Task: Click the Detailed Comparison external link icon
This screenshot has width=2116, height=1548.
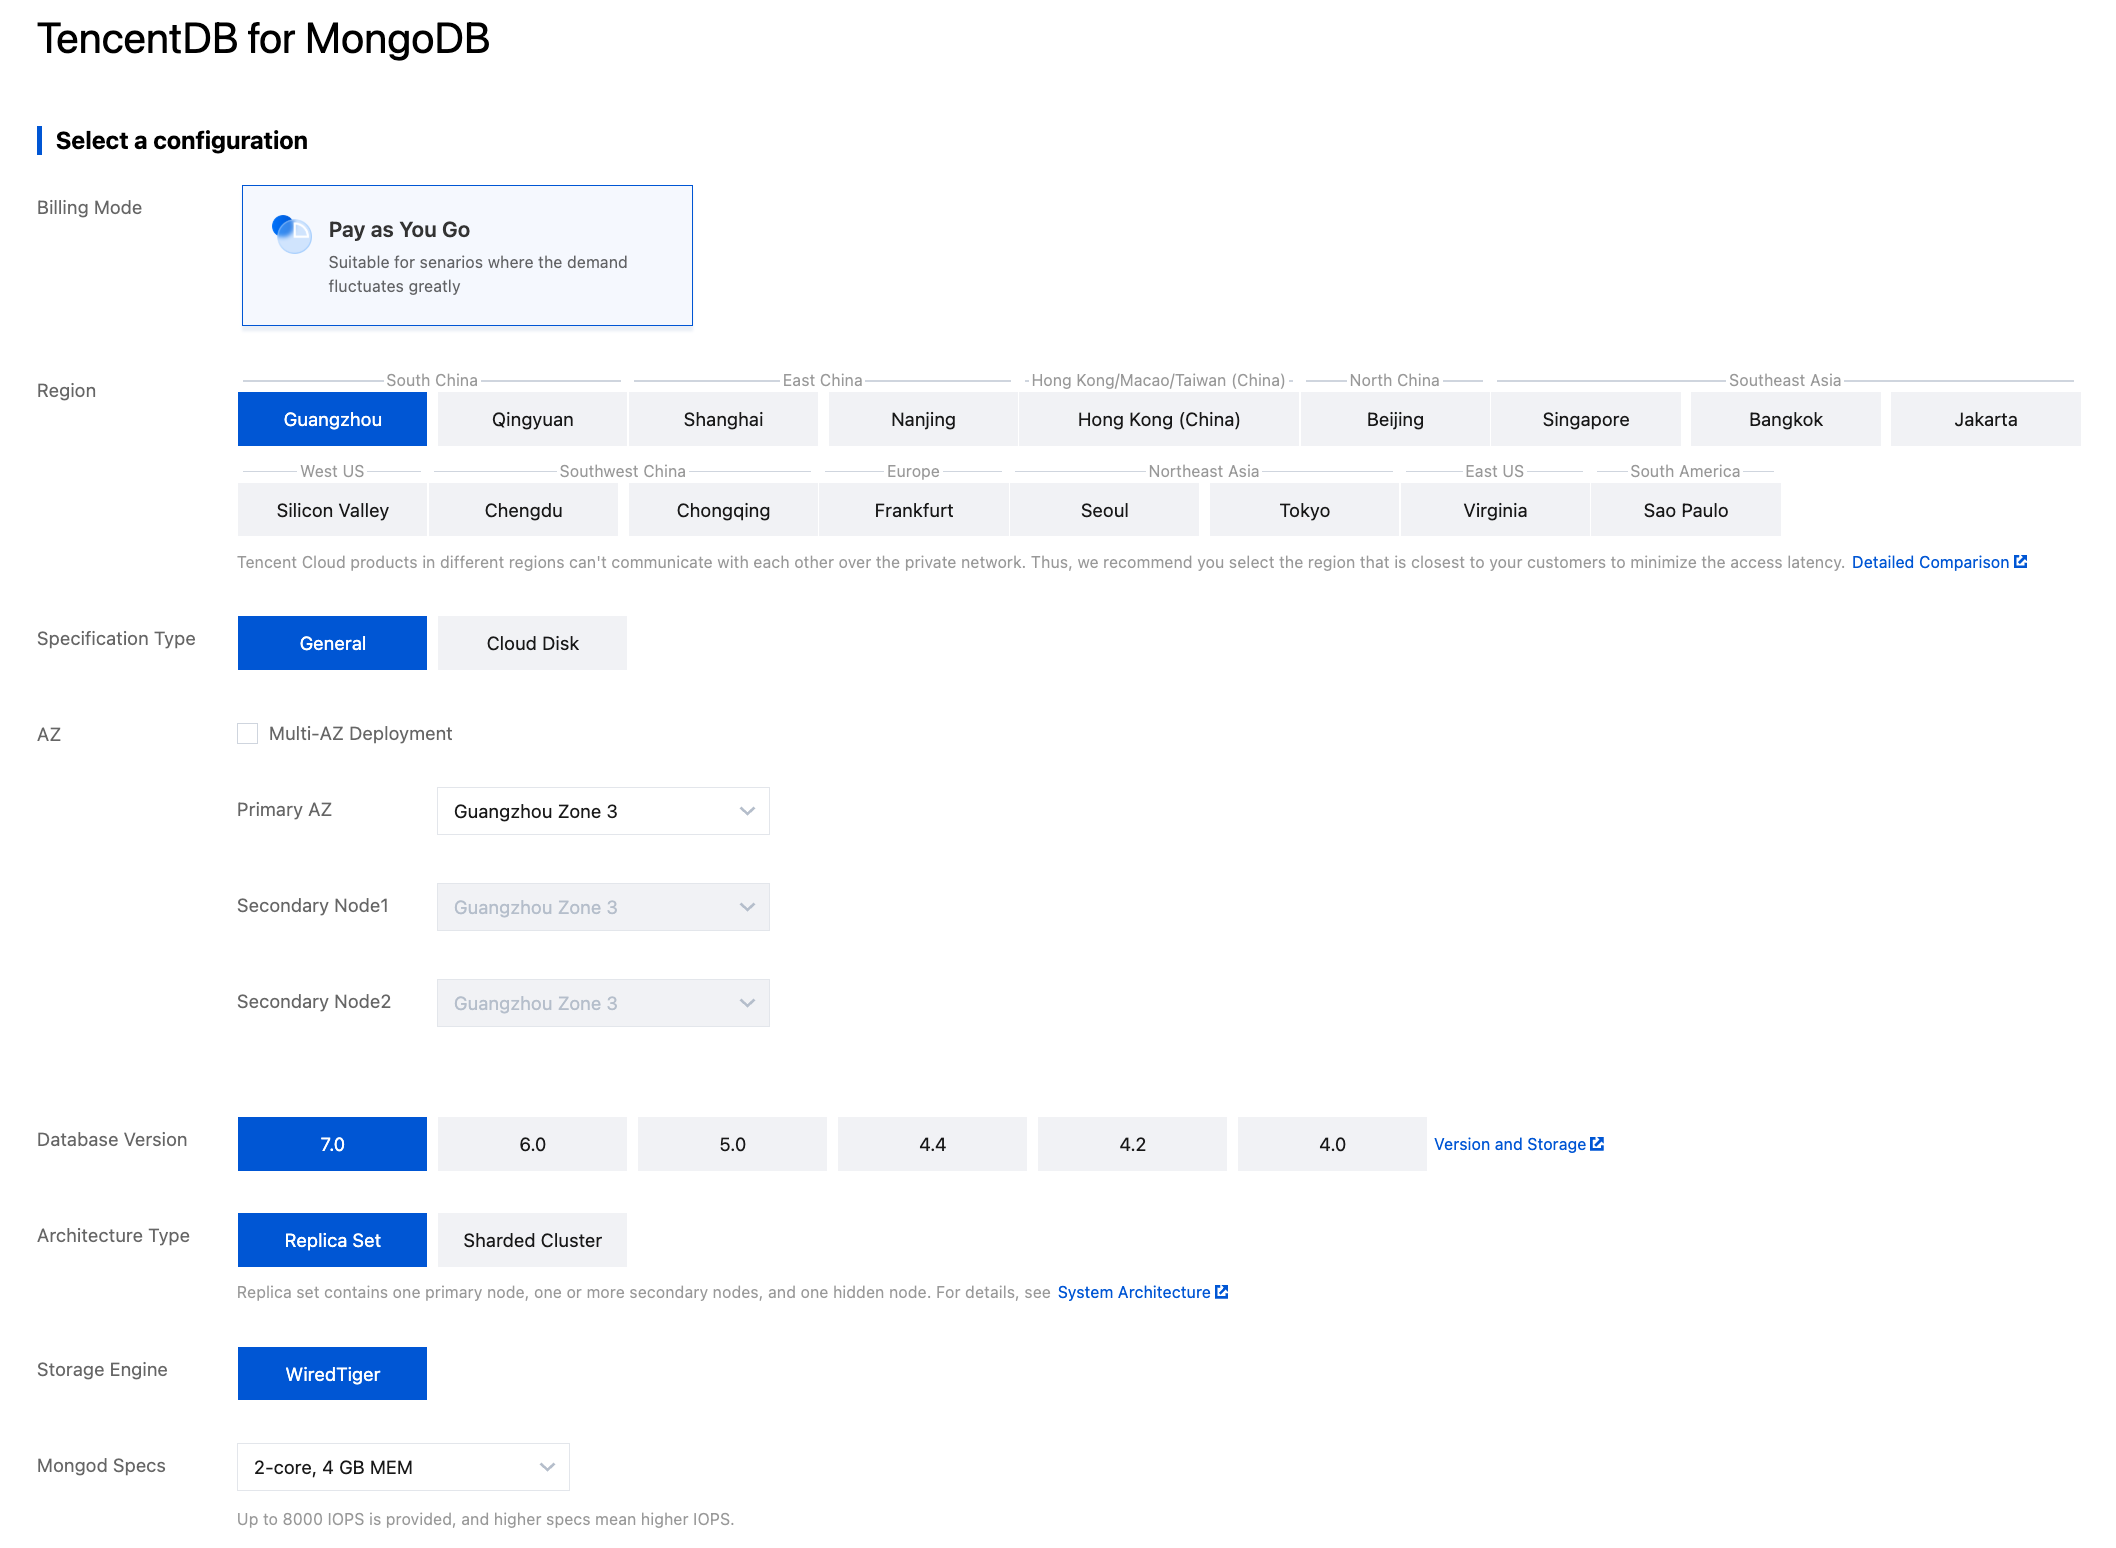Action: click(x=2020, y=562)
